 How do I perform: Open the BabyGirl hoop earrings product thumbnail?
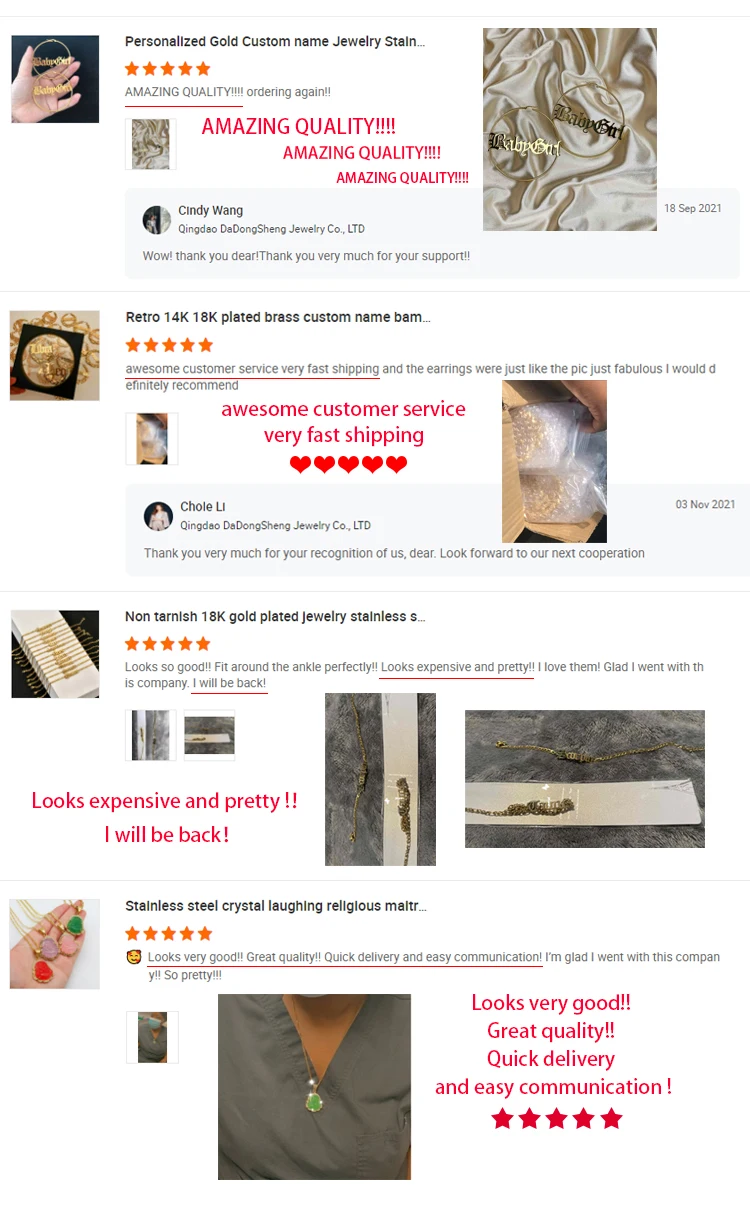click(x=55, y=79)
